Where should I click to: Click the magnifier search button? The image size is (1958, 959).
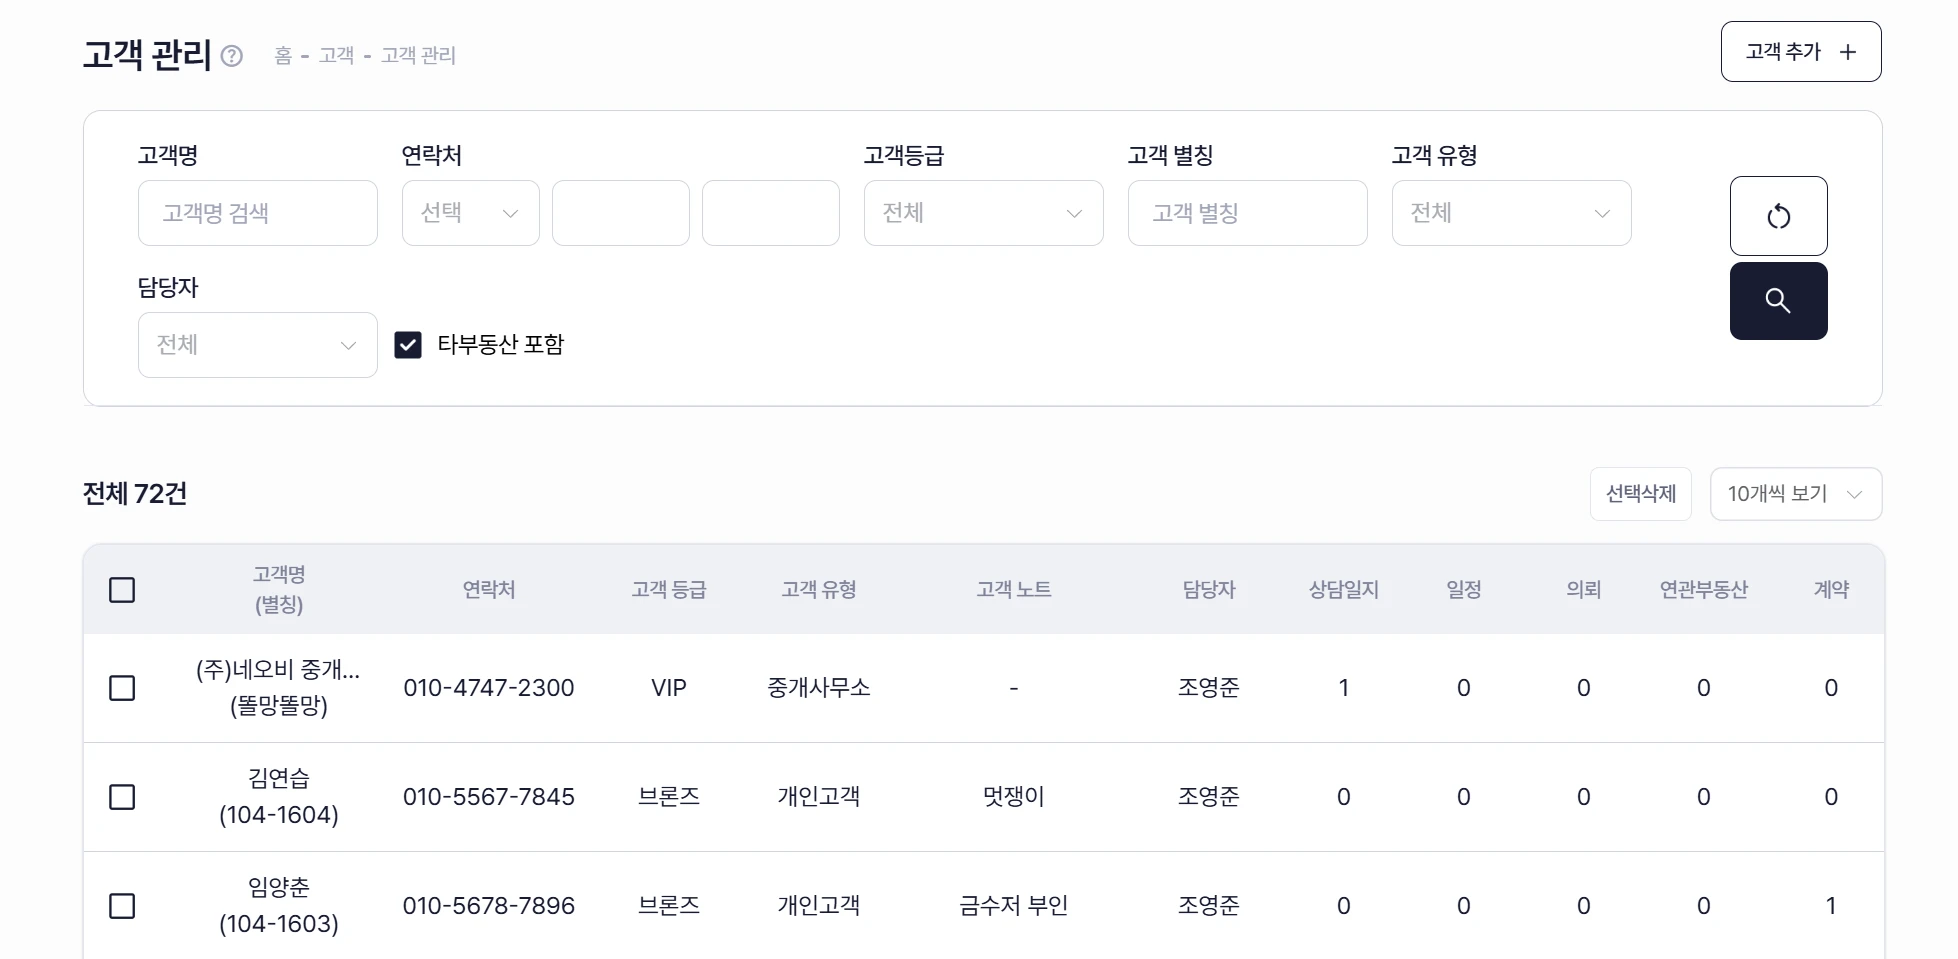click(x=1778, y=301)
